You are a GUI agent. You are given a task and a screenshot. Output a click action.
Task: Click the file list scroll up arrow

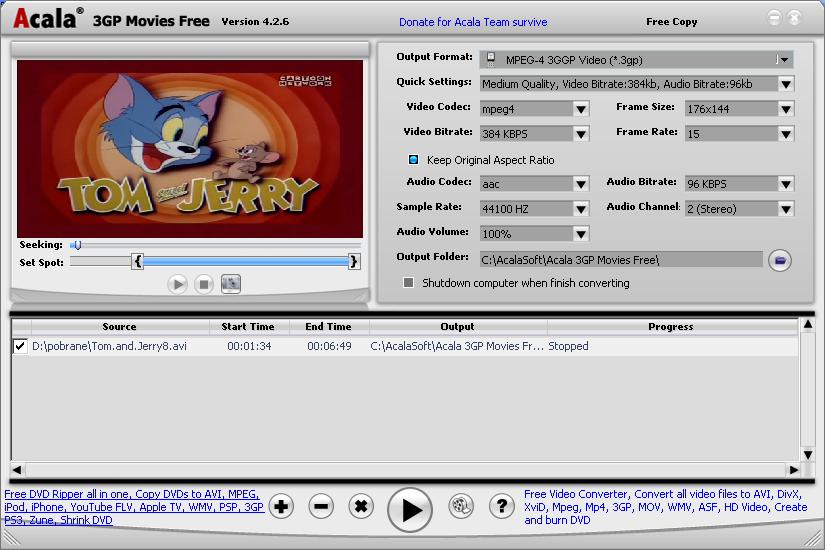pos(808,325)
